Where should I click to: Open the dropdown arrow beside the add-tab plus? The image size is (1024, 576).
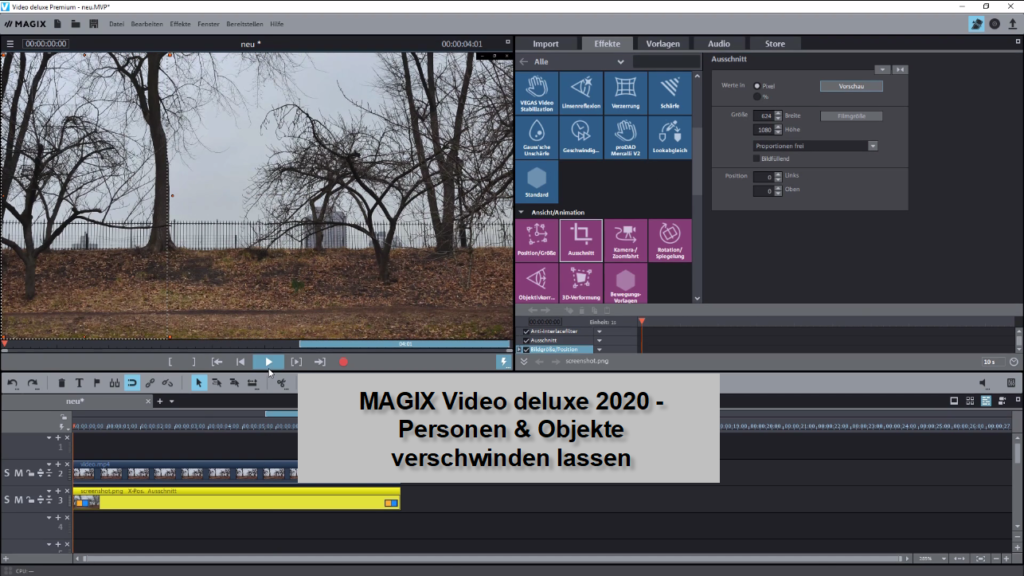pos(172,402)
